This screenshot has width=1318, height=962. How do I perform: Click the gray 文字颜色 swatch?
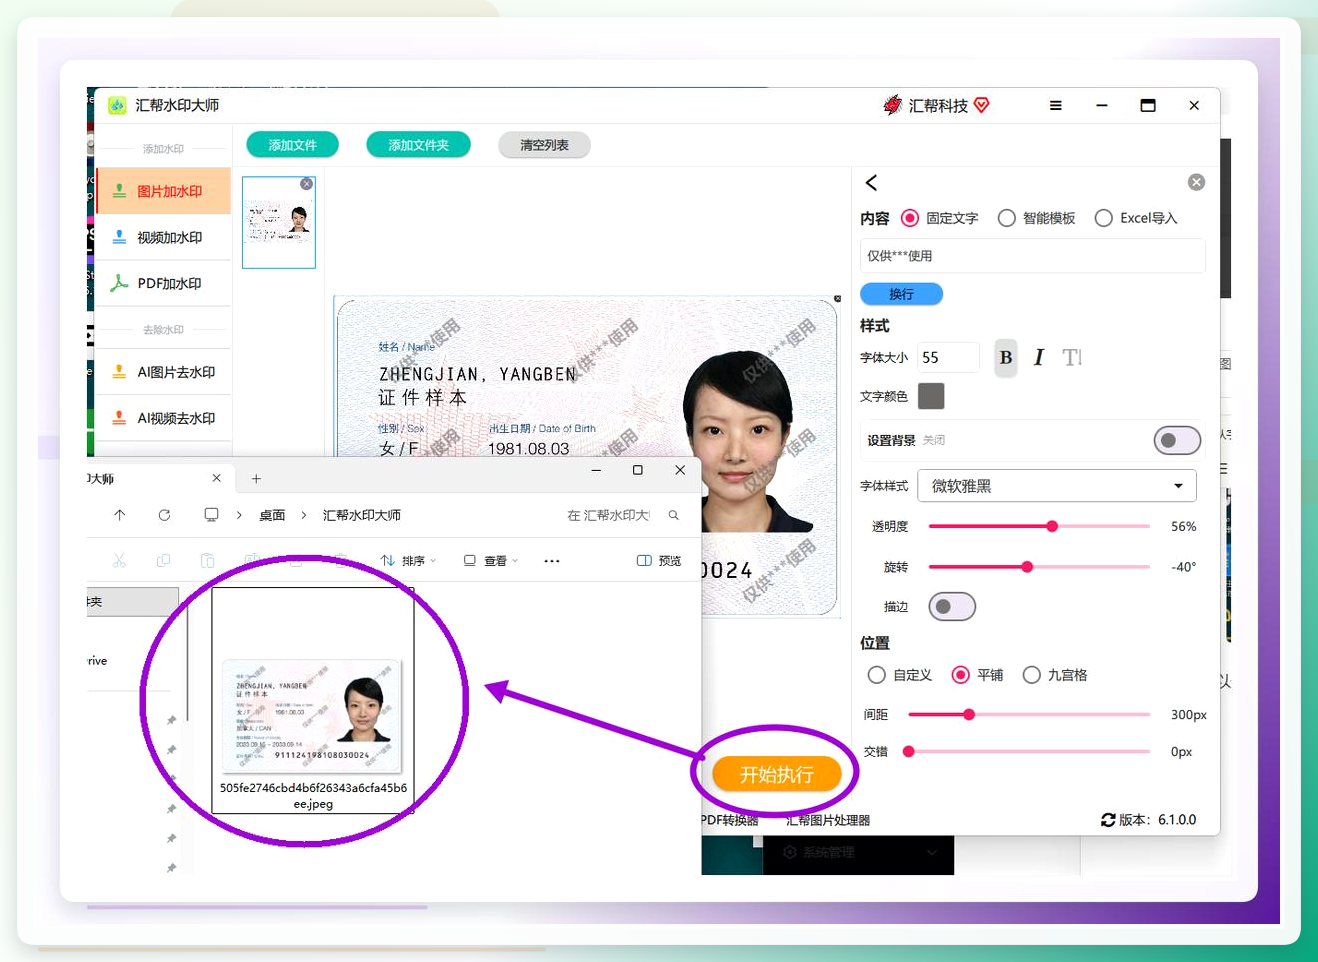tap(931, 396)
